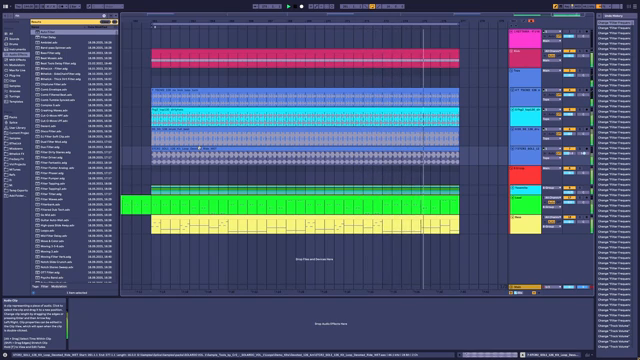
Task: Click the Modulation tag below the browser list
Action: pyautogui.click(x=59, y=287)
